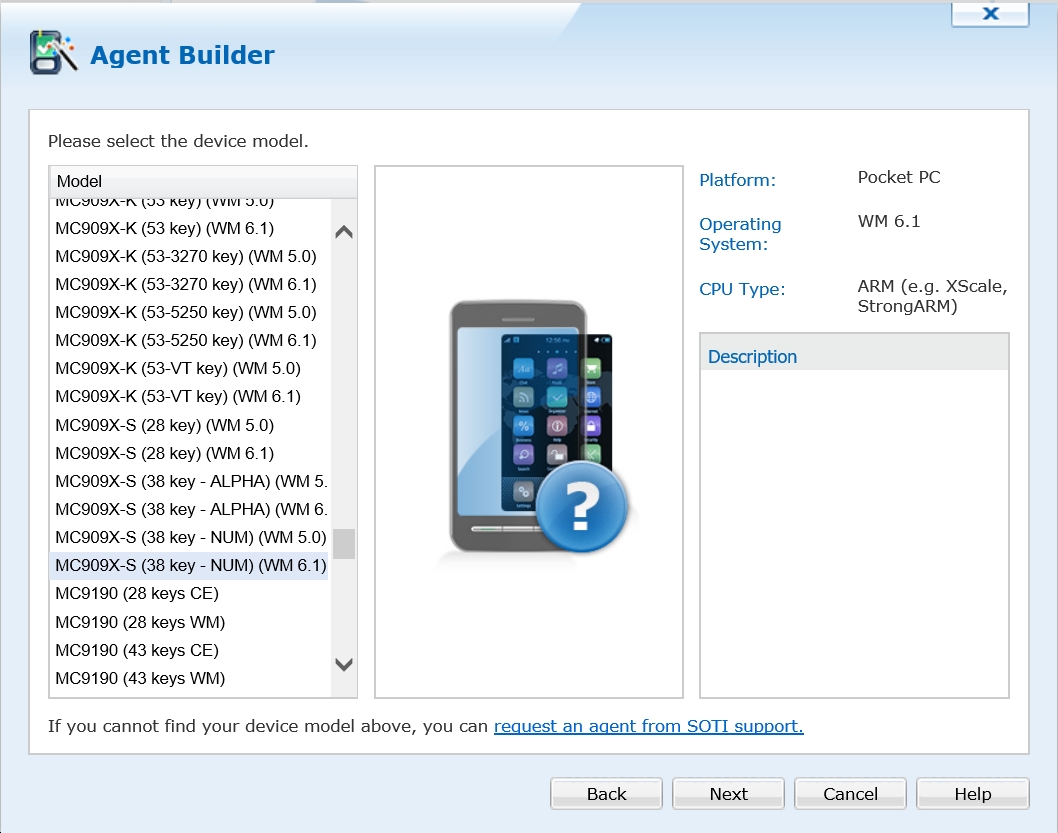Select MC909X-K (53 key) (WM 6.1)
The image size is (1058, 833).
coord(164,228)
